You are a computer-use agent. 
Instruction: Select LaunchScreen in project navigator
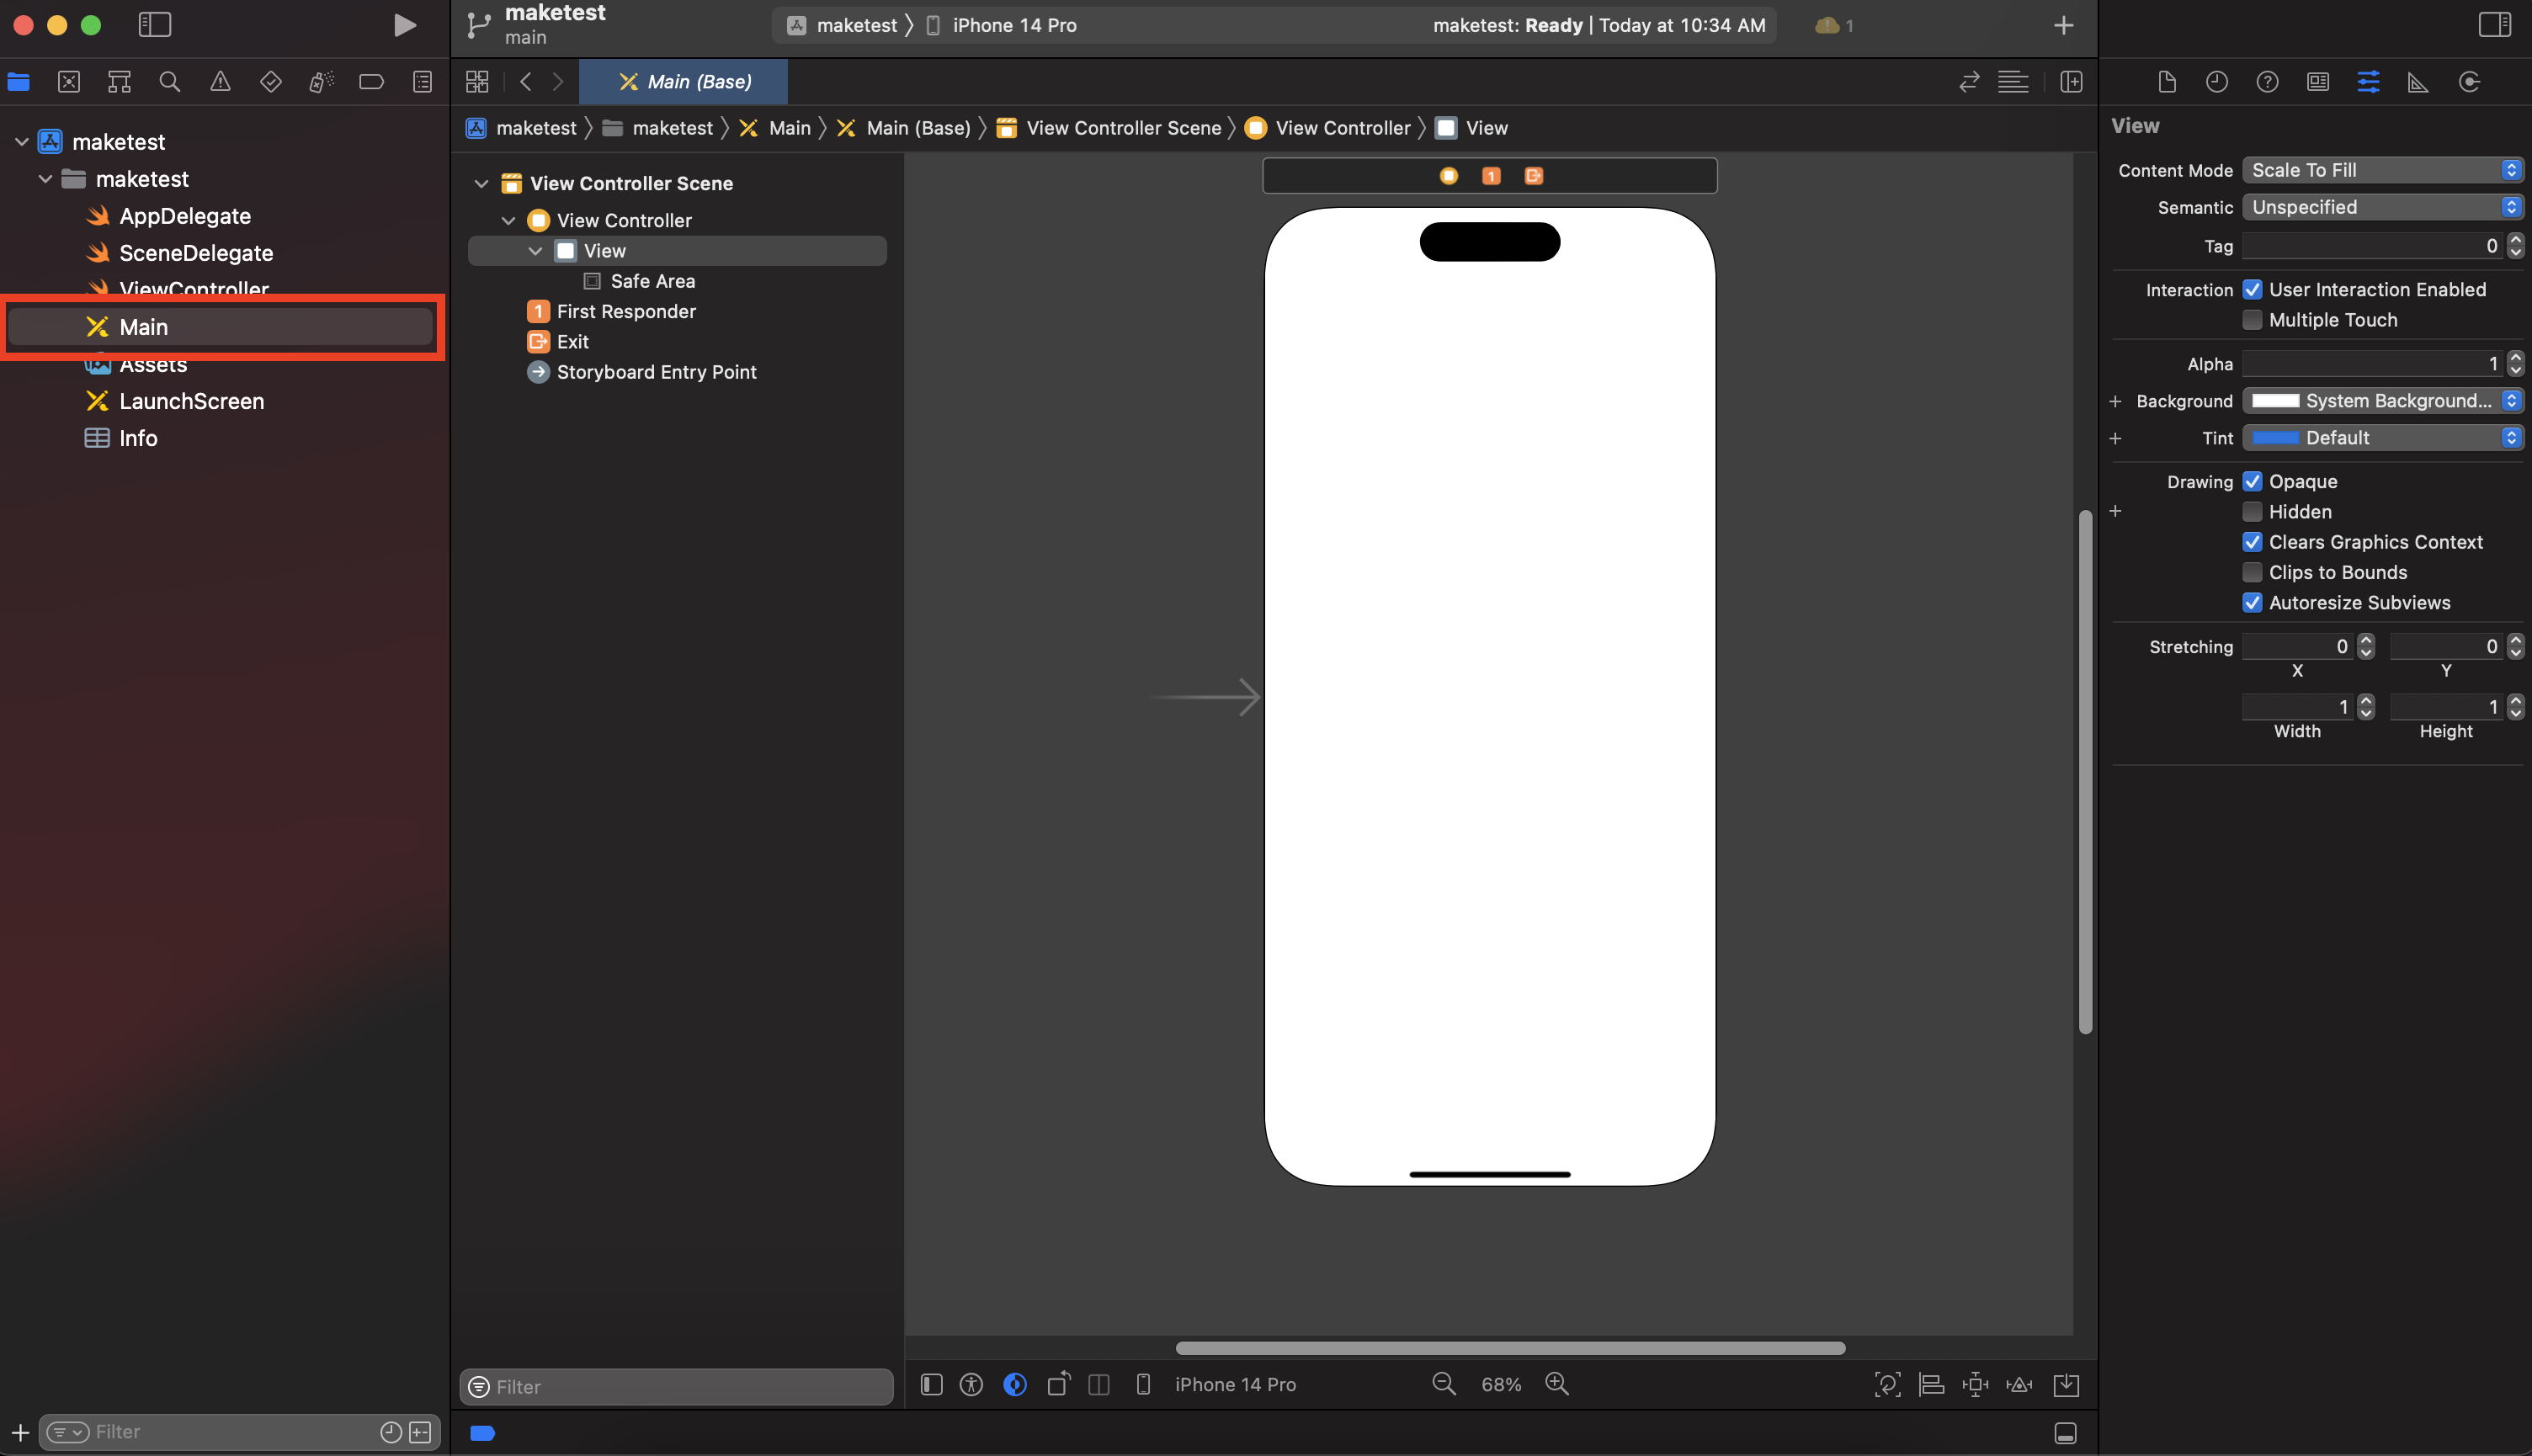pos(191,401)
